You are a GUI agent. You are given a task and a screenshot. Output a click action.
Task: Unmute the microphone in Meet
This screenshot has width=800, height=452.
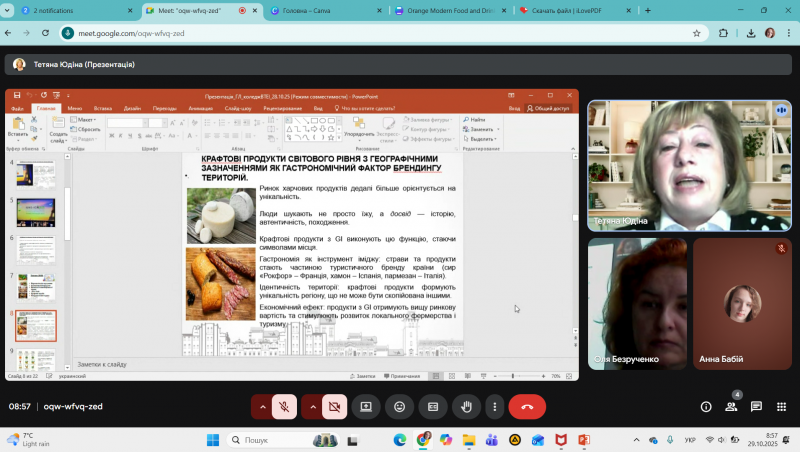click(285, 407)
